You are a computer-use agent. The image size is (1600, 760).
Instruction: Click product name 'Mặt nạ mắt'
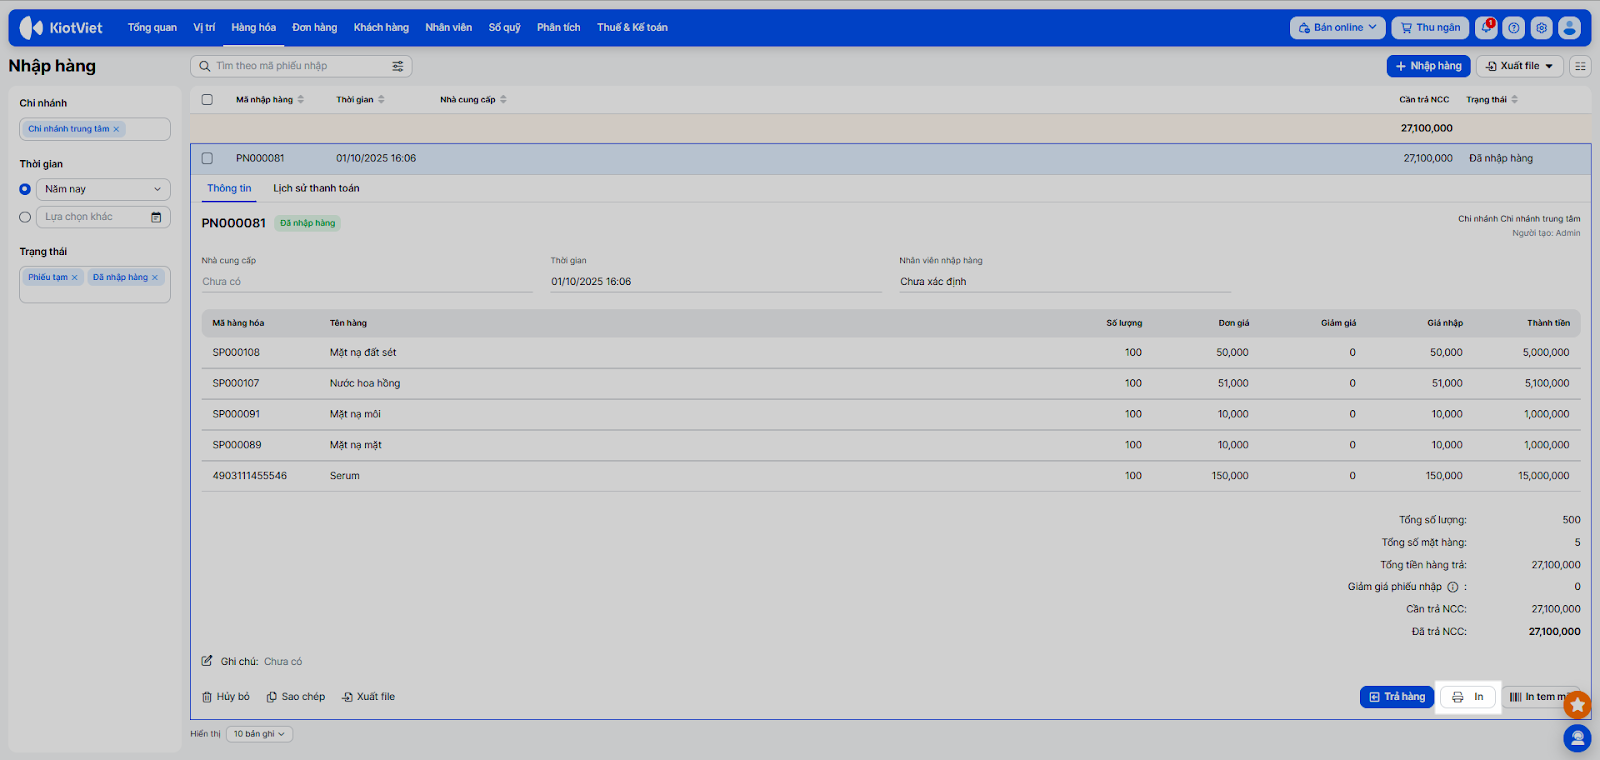356,445
